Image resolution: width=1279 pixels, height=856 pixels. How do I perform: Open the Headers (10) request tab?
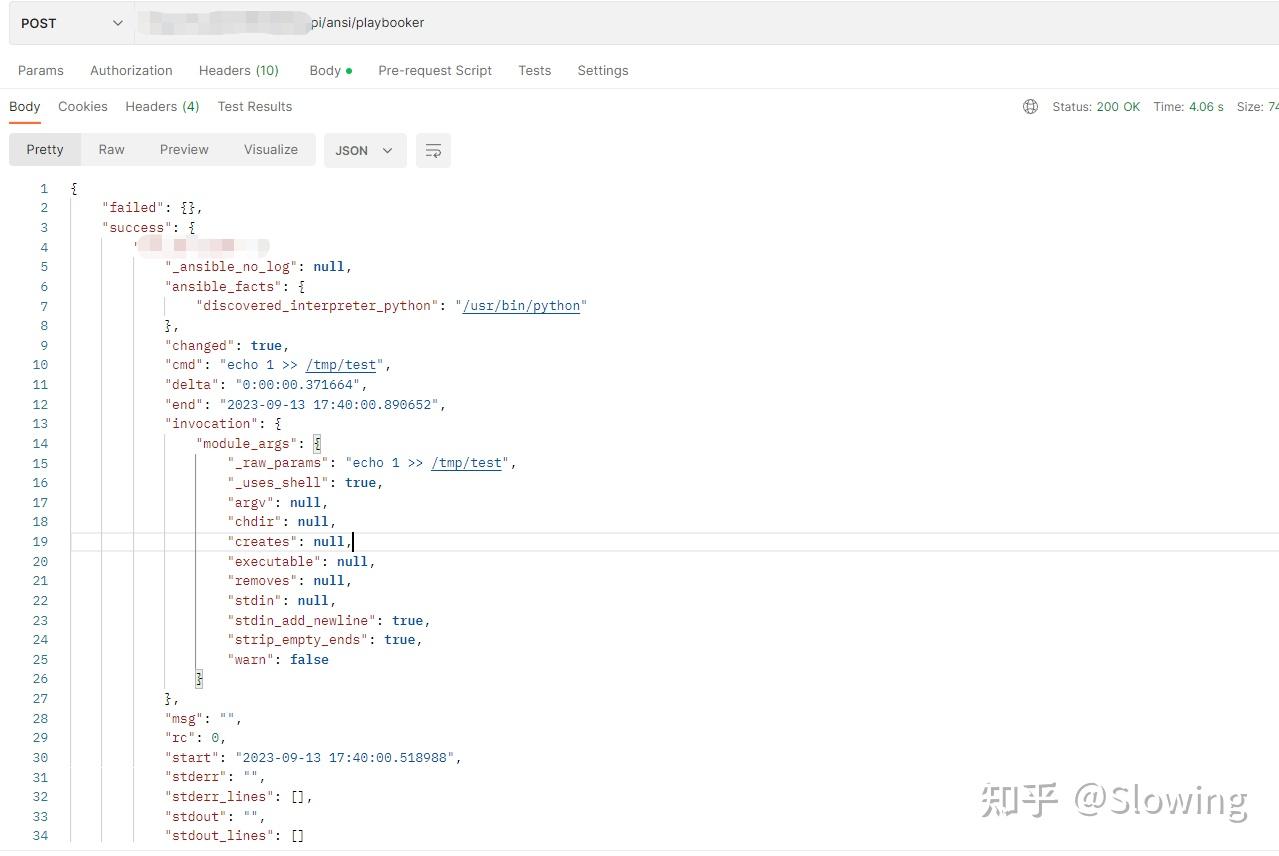pos(238,70)
